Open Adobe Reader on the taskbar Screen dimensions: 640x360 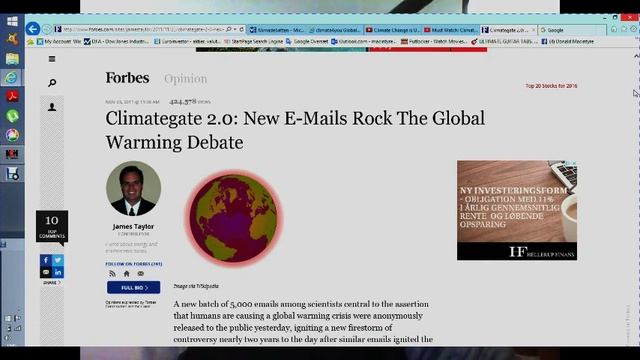[12, 96]
